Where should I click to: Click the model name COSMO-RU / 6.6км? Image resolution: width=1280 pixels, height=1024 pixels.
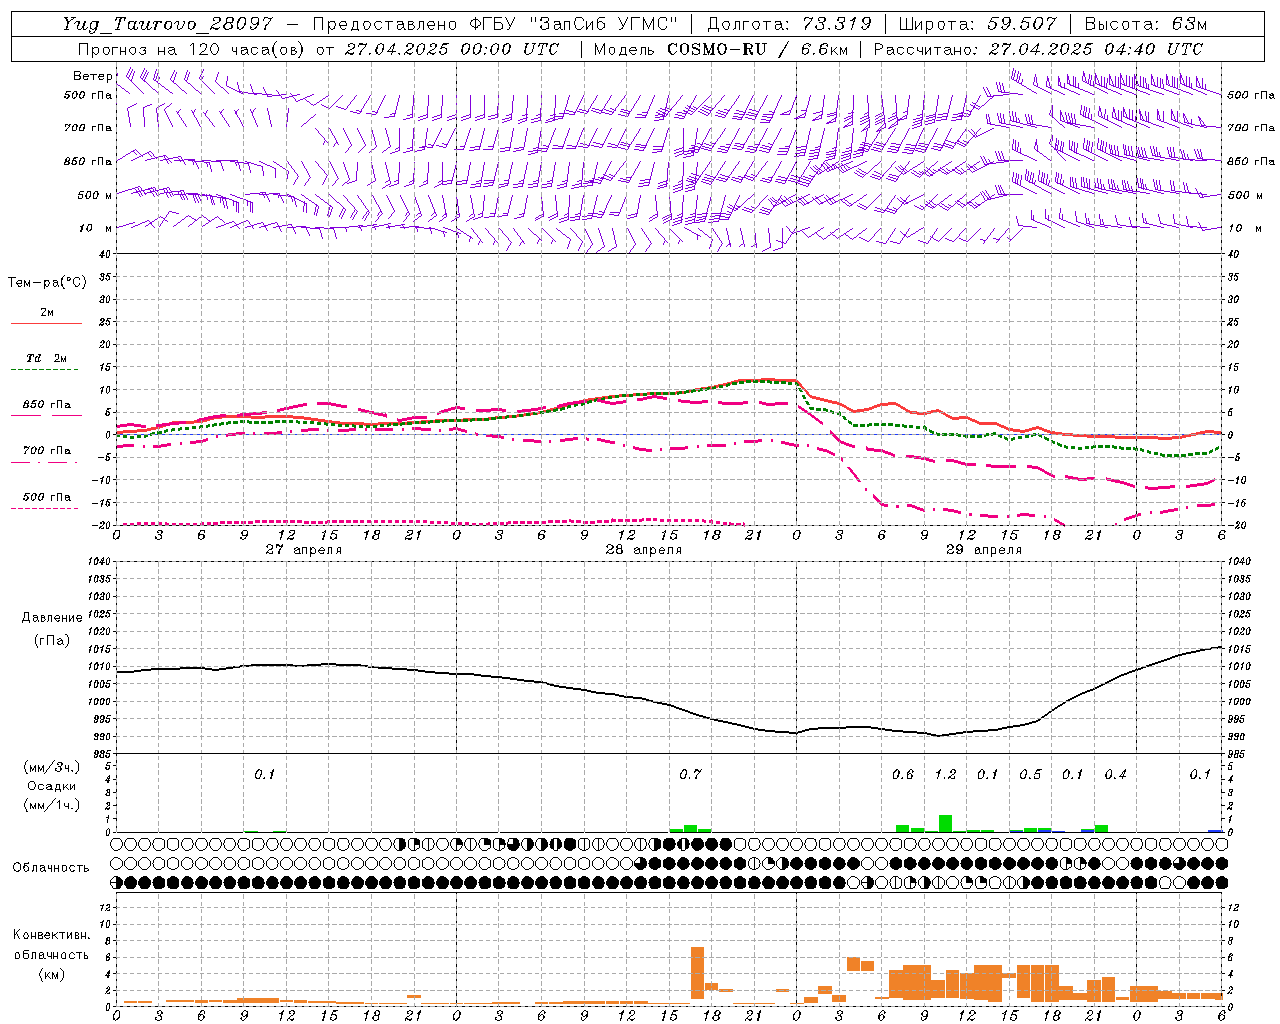point(757,49)
